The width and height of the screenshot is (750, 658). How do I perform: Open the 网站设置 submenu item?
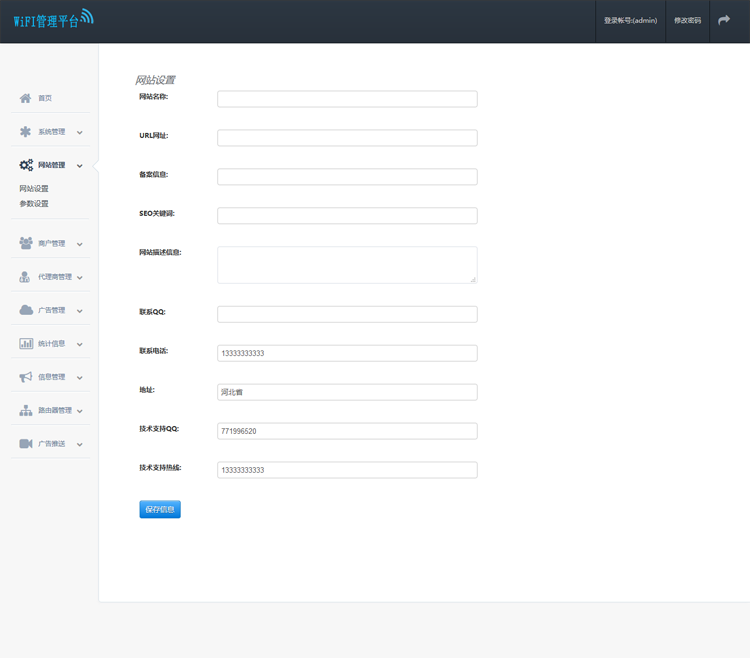pos(34,188)
